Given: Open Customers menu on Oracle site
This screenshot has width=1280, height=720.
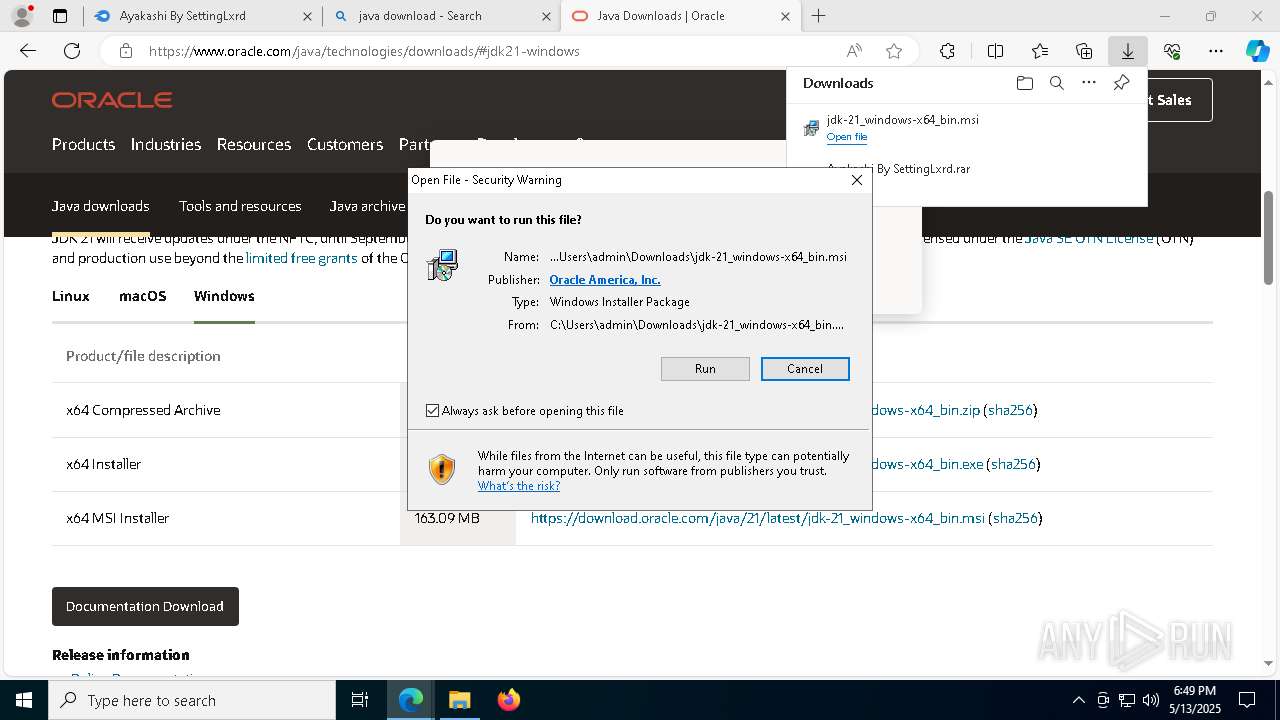Looking at the screenshot, I should [345, 144].
